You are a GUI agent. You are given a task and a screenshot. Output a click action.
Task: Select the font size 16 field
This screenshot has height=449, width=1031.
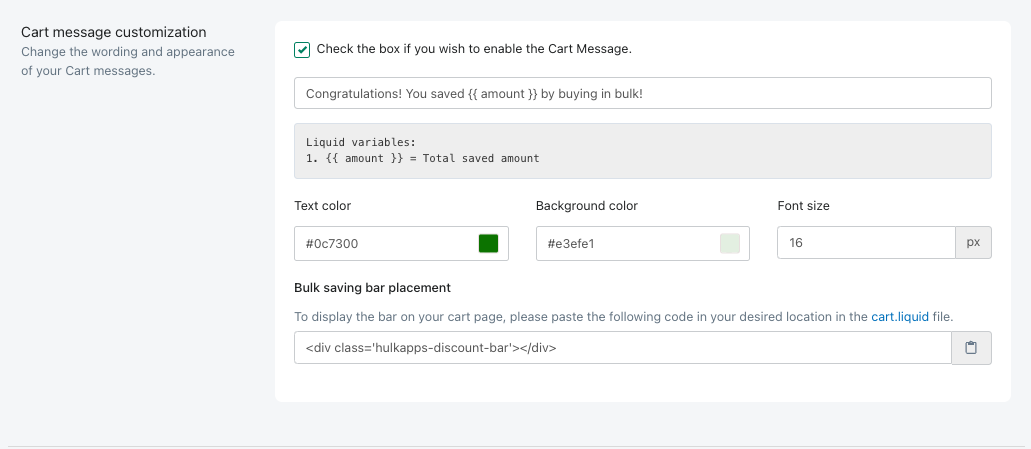coord(866,243)
